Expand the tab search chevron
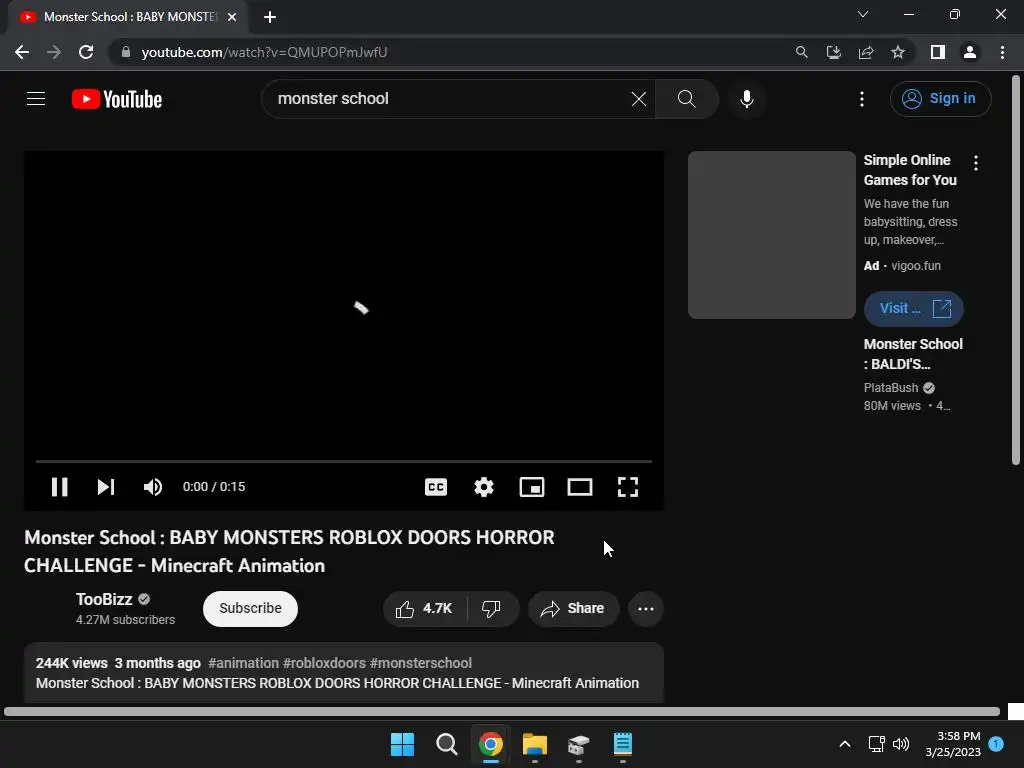 (863, 14)
